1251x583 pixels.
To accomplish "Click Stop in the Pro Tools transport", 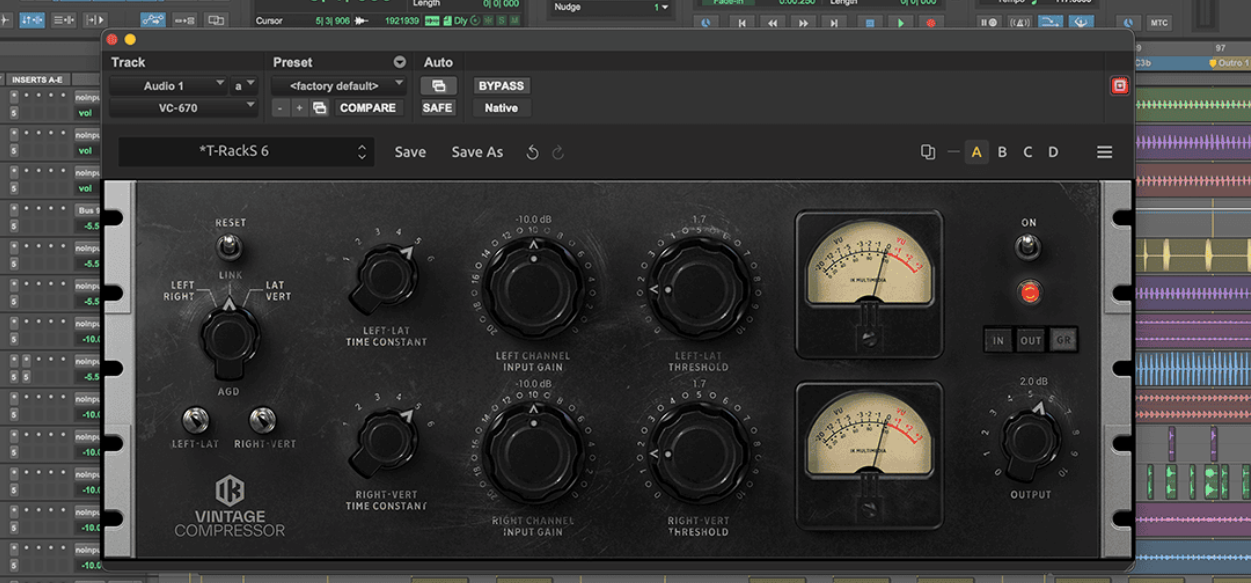I will [868, 23].
